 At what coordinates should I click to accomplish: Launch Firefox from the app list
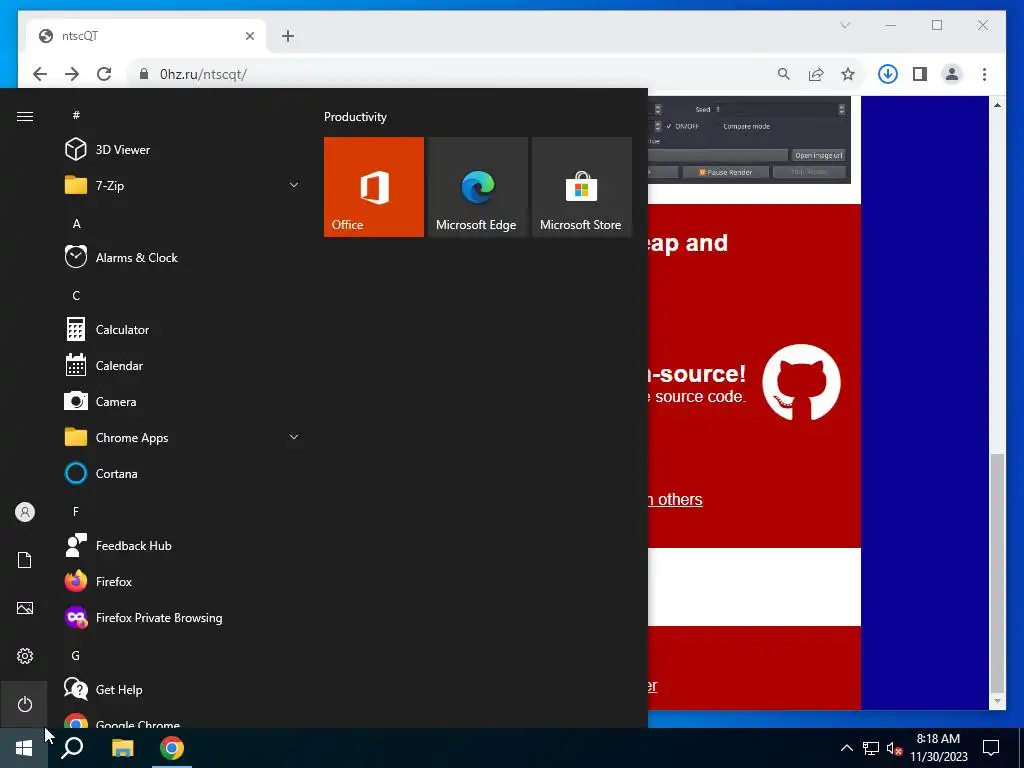click(x=181, y=581)
